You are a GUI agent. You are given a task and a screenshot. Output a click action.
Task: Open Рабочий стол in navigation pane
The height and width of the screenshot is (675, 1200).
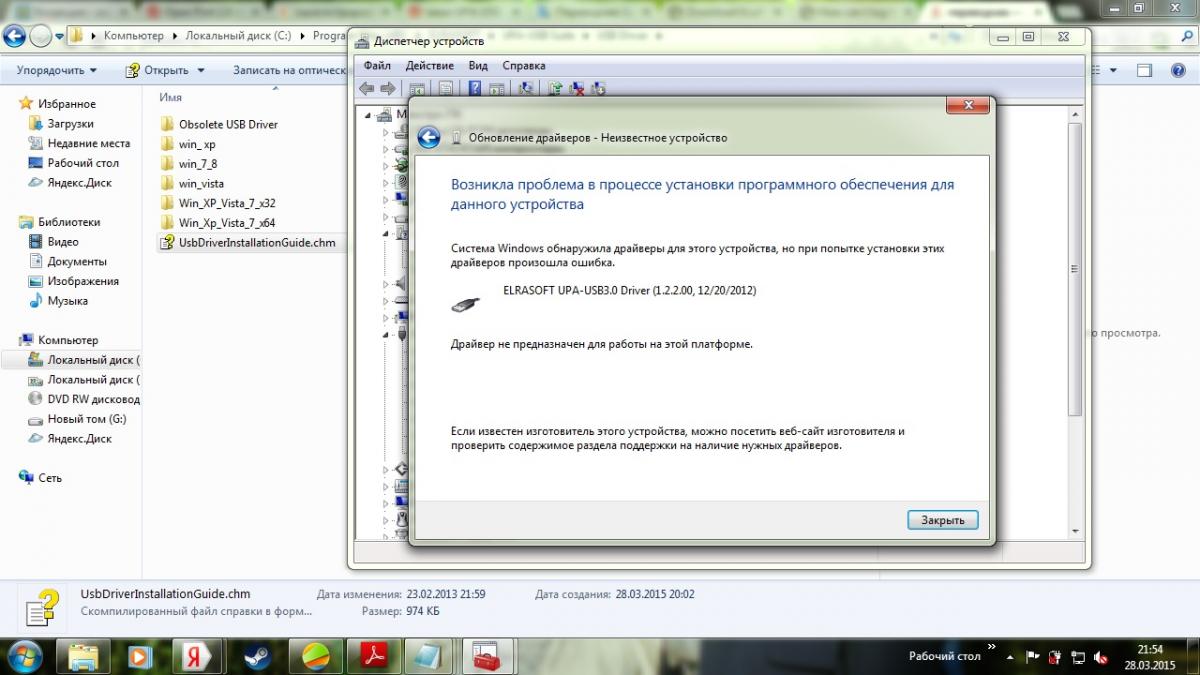click(x=73, y=163)
